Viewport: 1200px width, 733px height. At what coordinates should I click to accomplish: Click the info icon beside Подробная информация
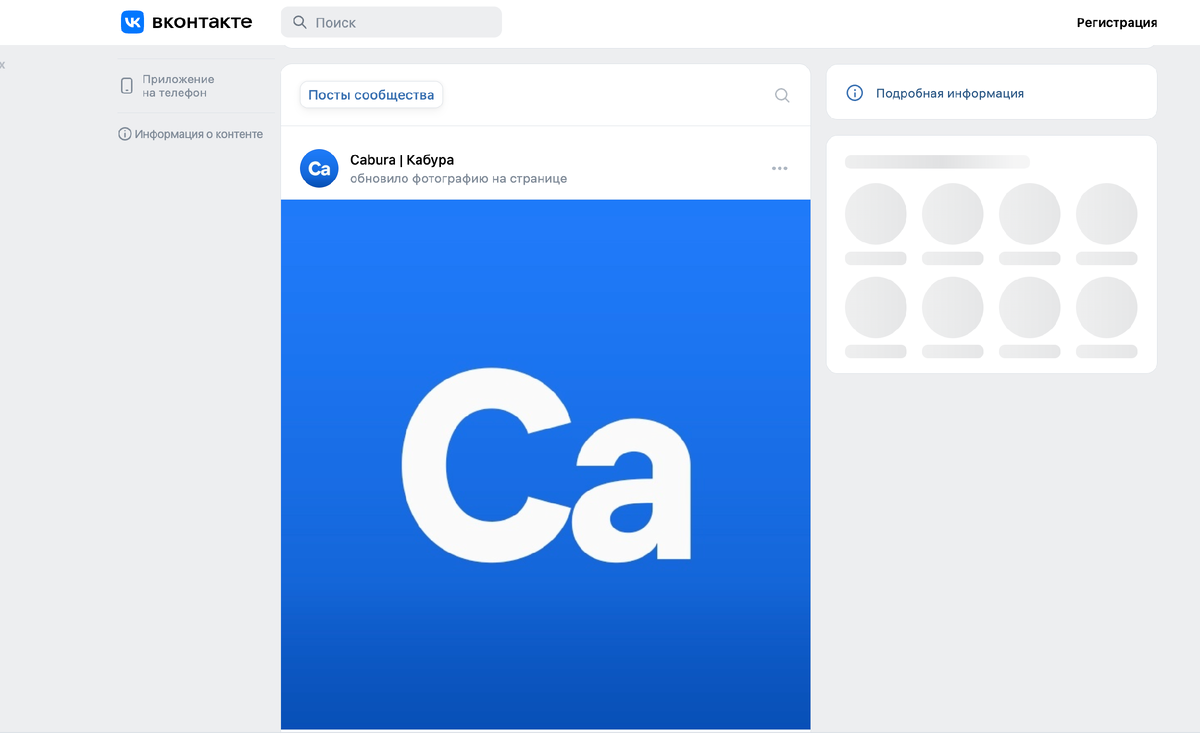(x=855, y=93)
